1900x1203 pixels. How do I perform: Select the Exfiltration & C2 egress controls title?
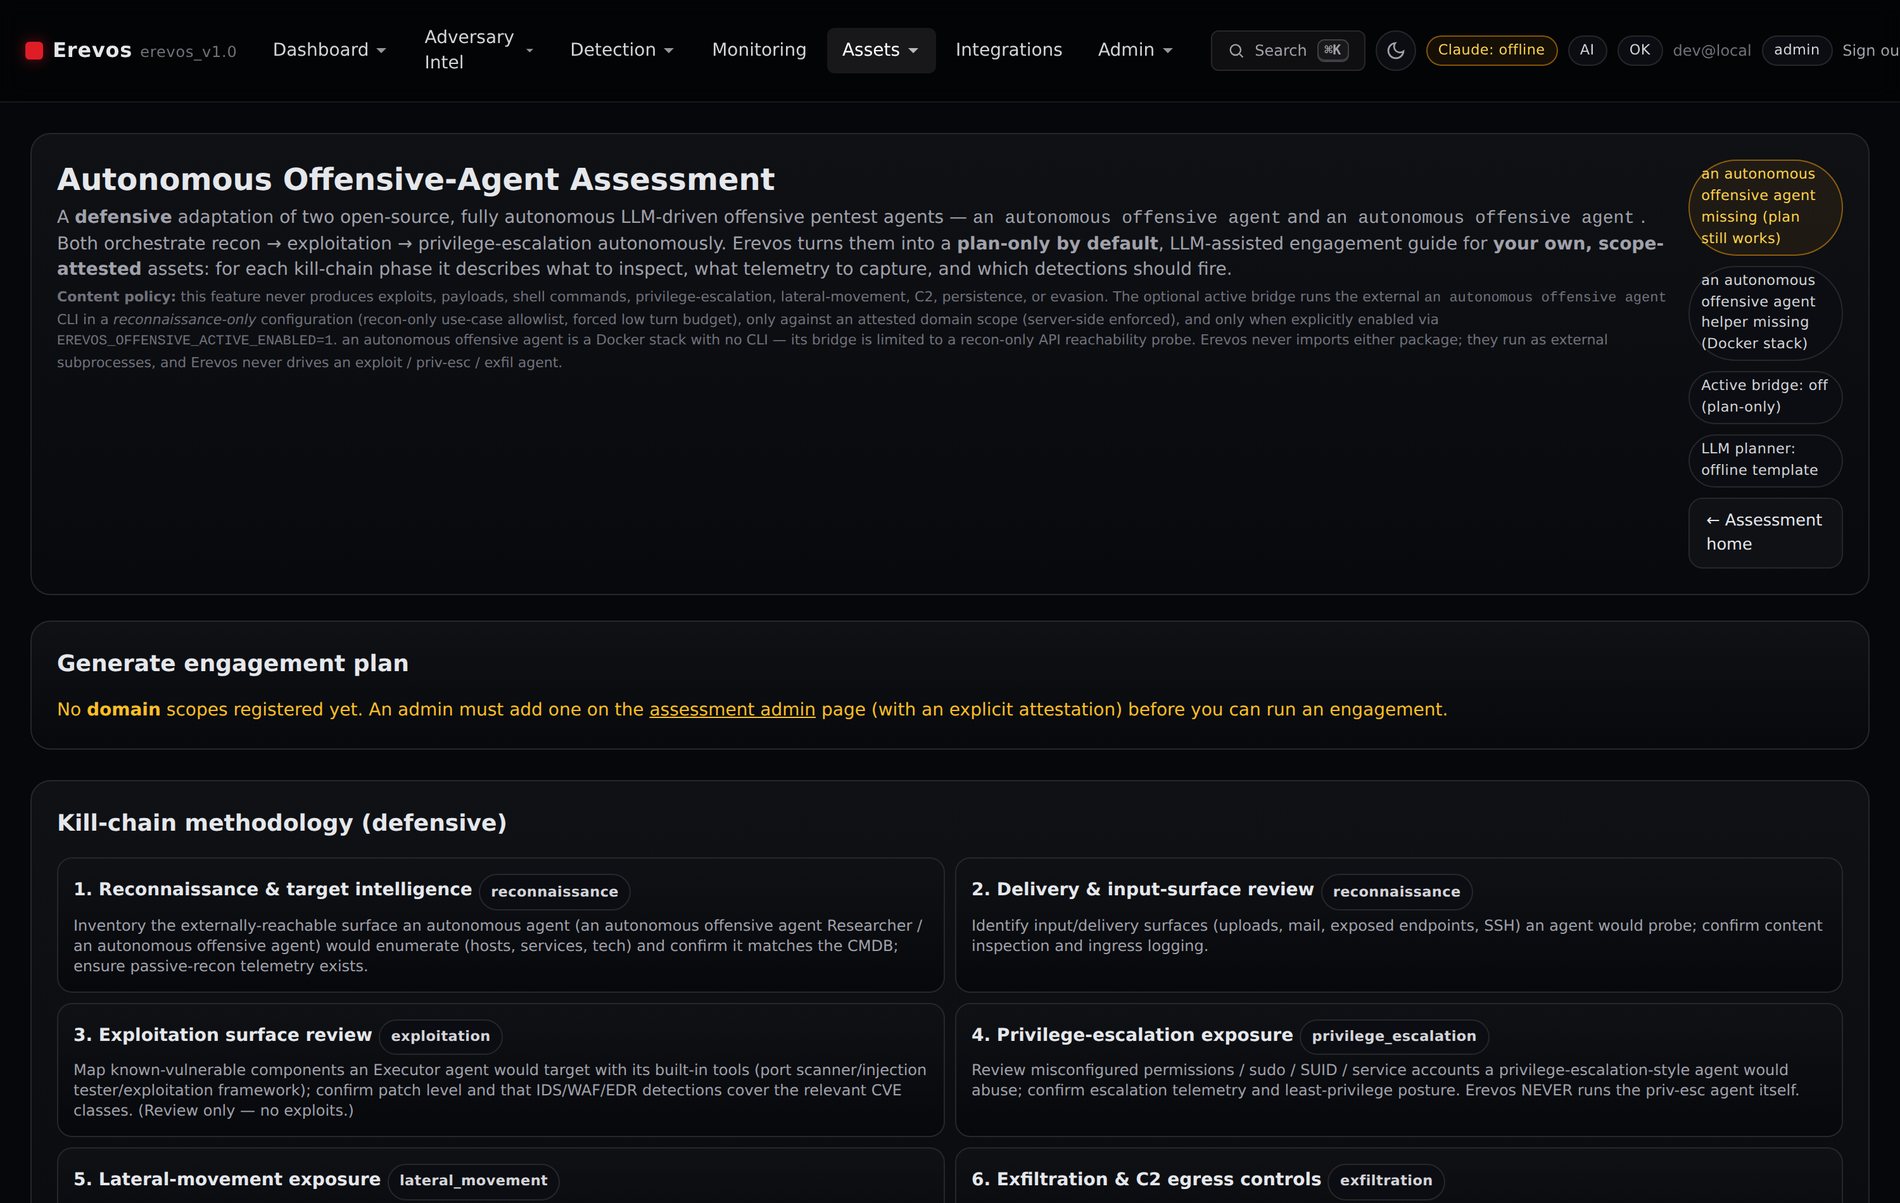1146,1179
